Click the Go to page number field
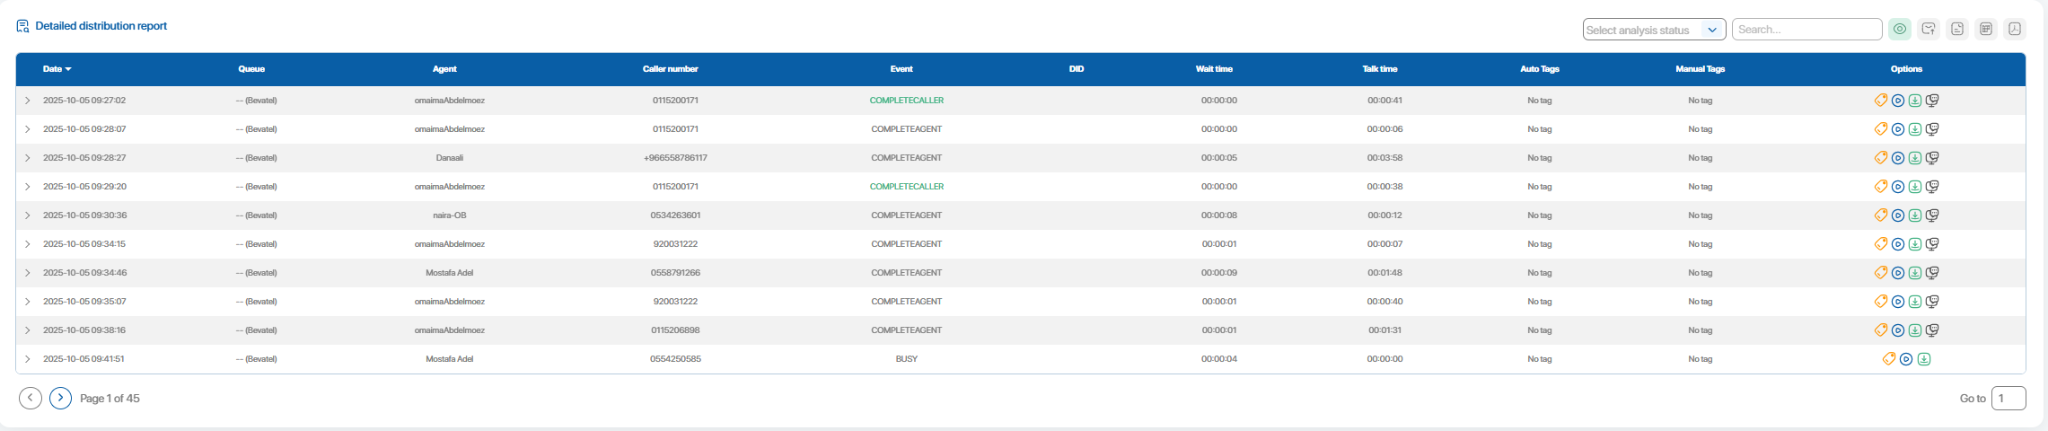This screenshot has height=431, width=2048. pos(2008,398)
